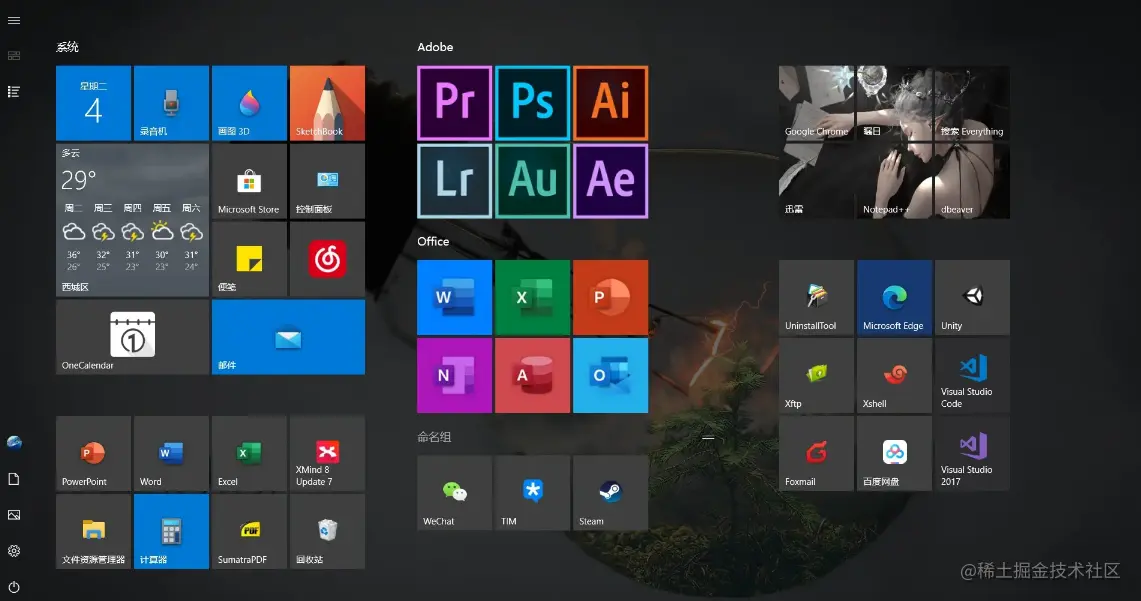Launch the tile labeled Word

coord(171,453)
